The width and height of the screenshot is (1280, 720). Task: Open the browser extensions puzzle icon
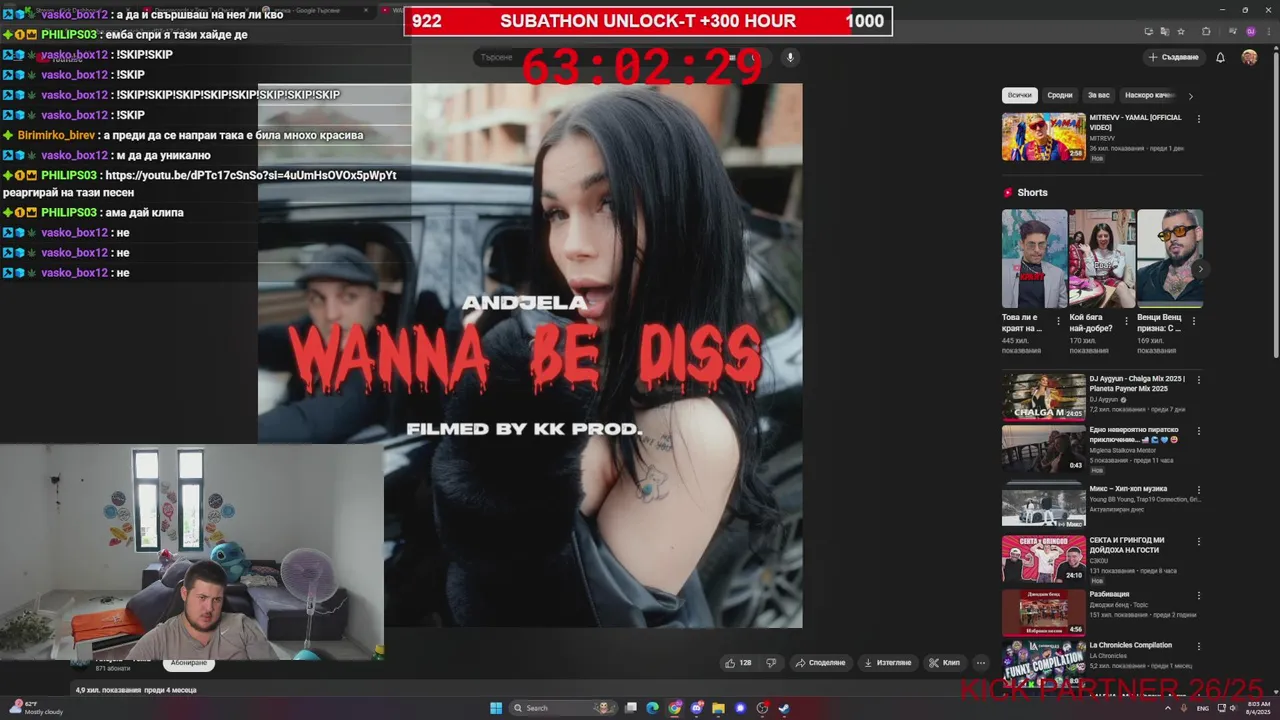[x=1206, y=31]
